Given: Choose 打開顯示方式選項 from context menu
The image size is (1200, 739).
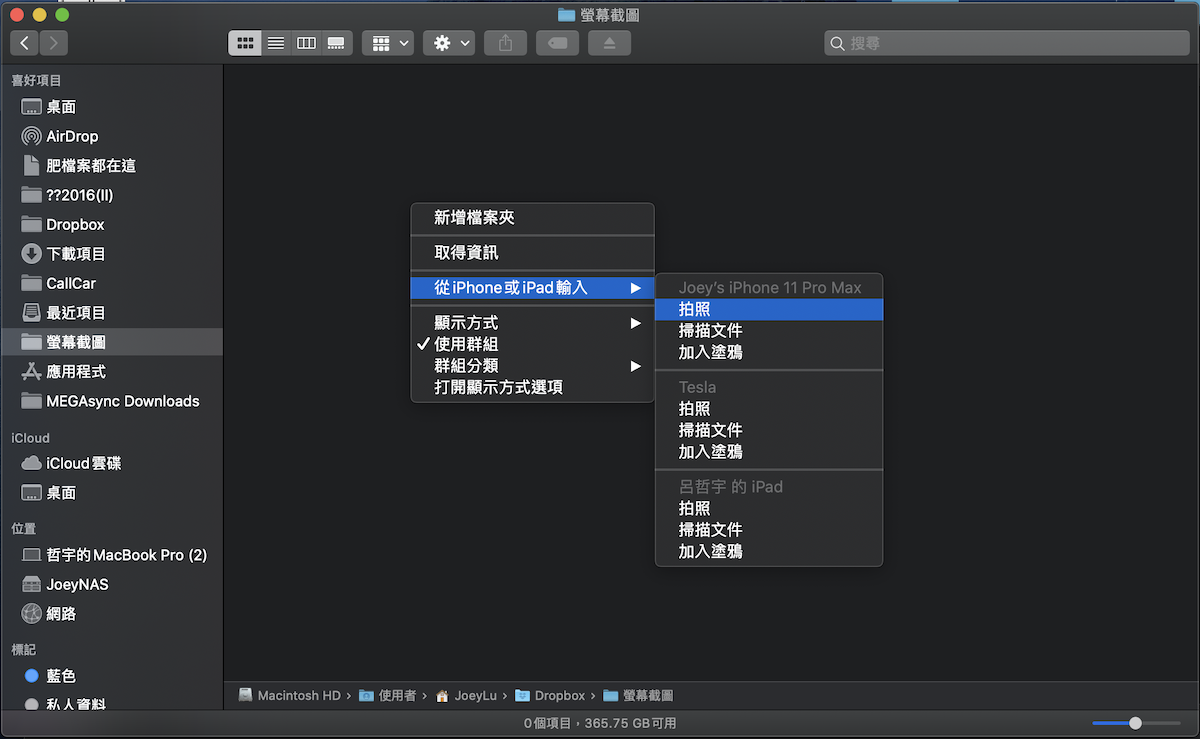Looking at the screenshot, I should coord(532,387).
